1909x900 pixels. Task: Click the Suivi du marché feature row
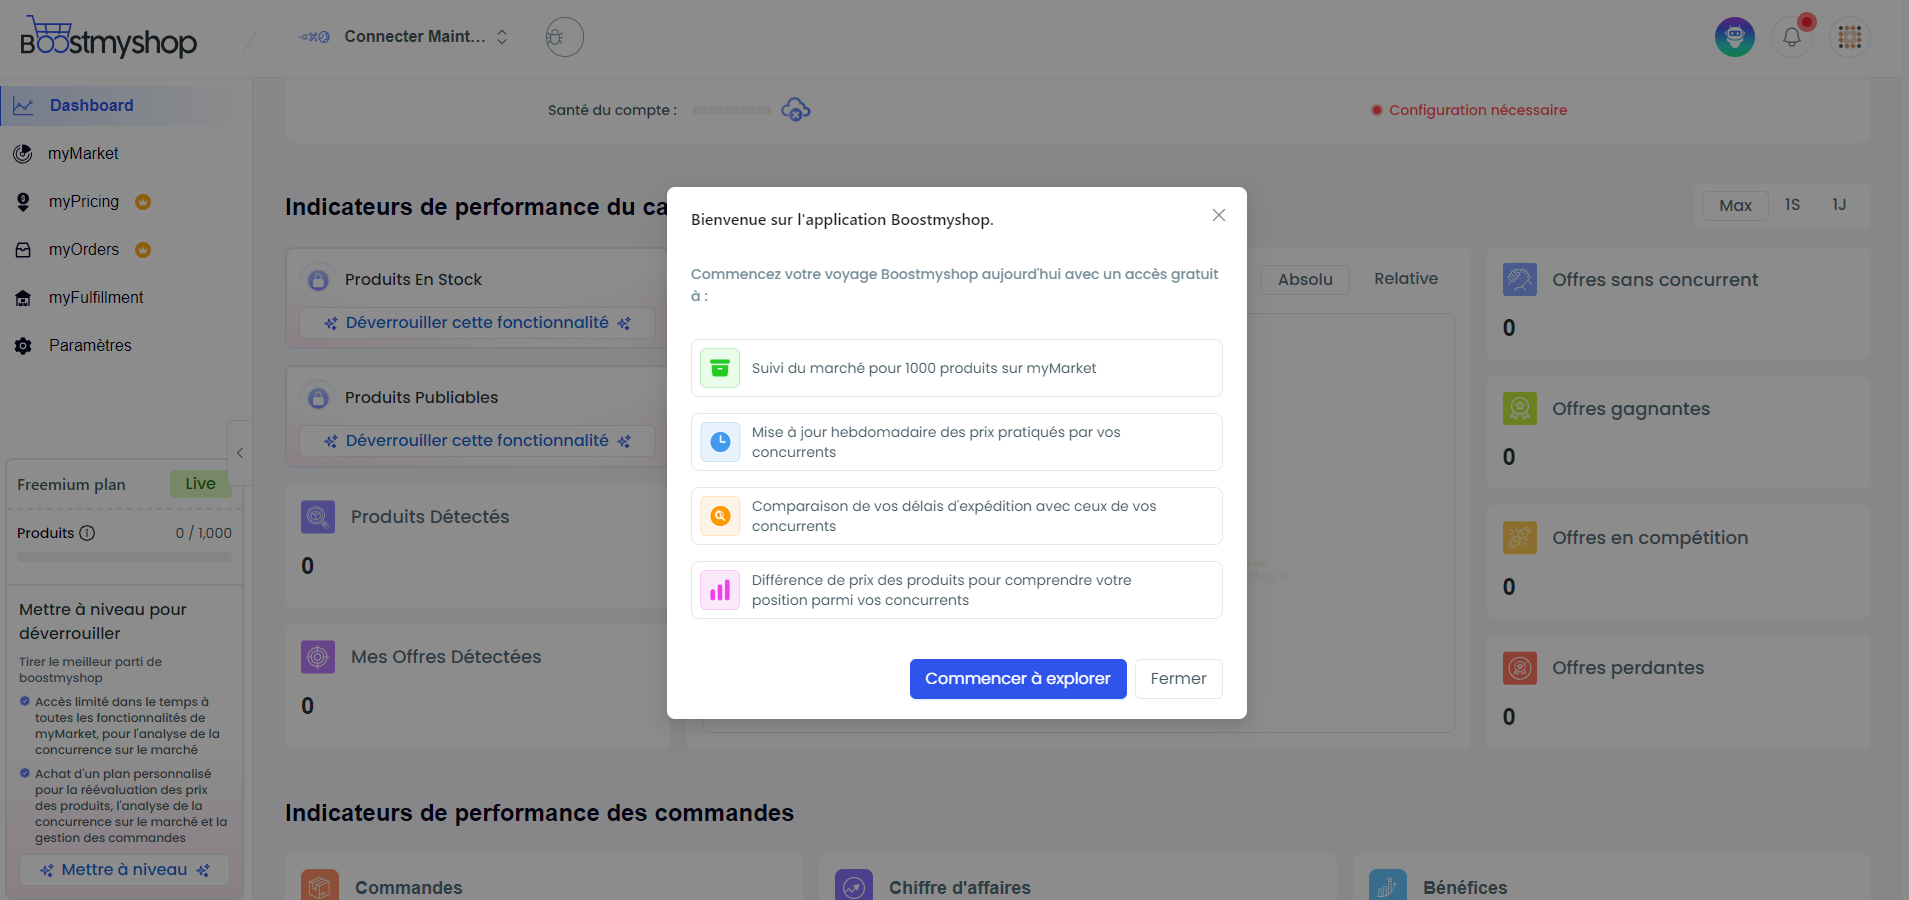tap(957, 368)
